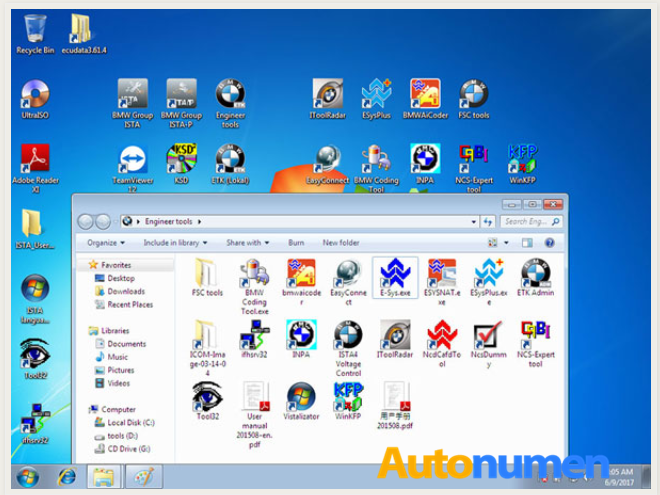Select ICOM-Image-03-14-04 folder in Explorer

[x=207, y=349]
